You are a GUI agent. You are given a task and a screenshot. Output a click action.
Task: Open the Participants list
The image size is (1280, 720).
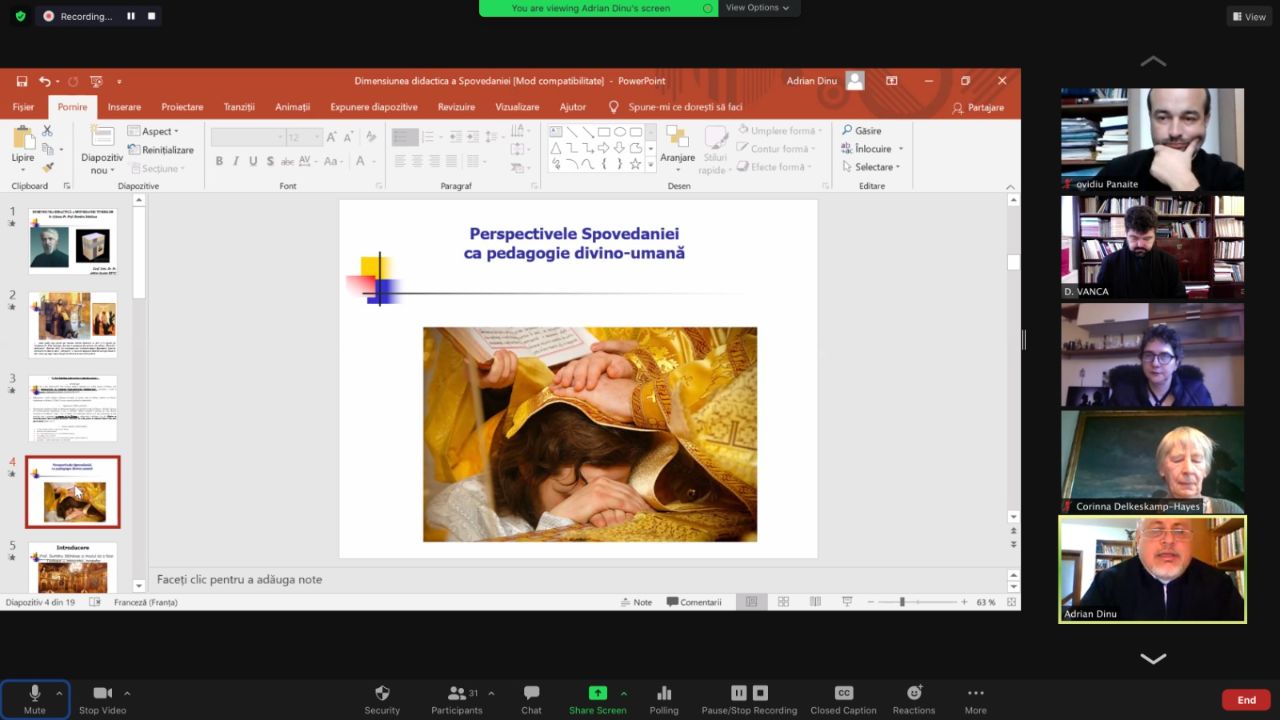coord(457,694)
